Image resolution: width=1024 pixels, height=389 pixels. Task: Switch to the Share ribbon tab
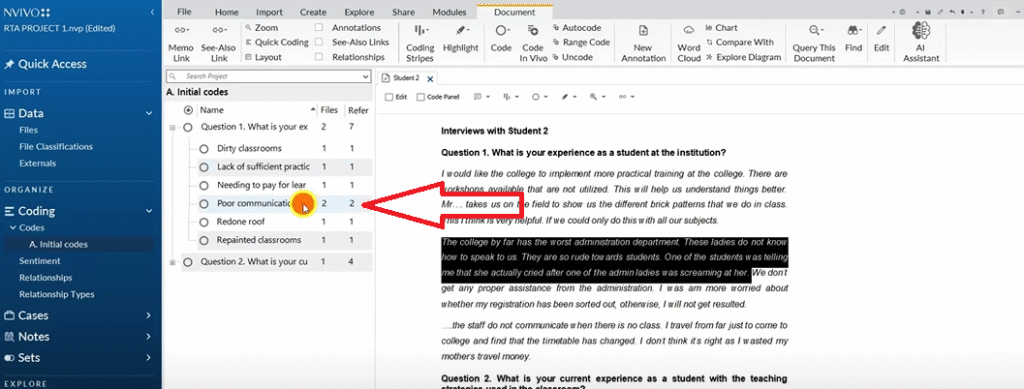[x=404, y=12]
